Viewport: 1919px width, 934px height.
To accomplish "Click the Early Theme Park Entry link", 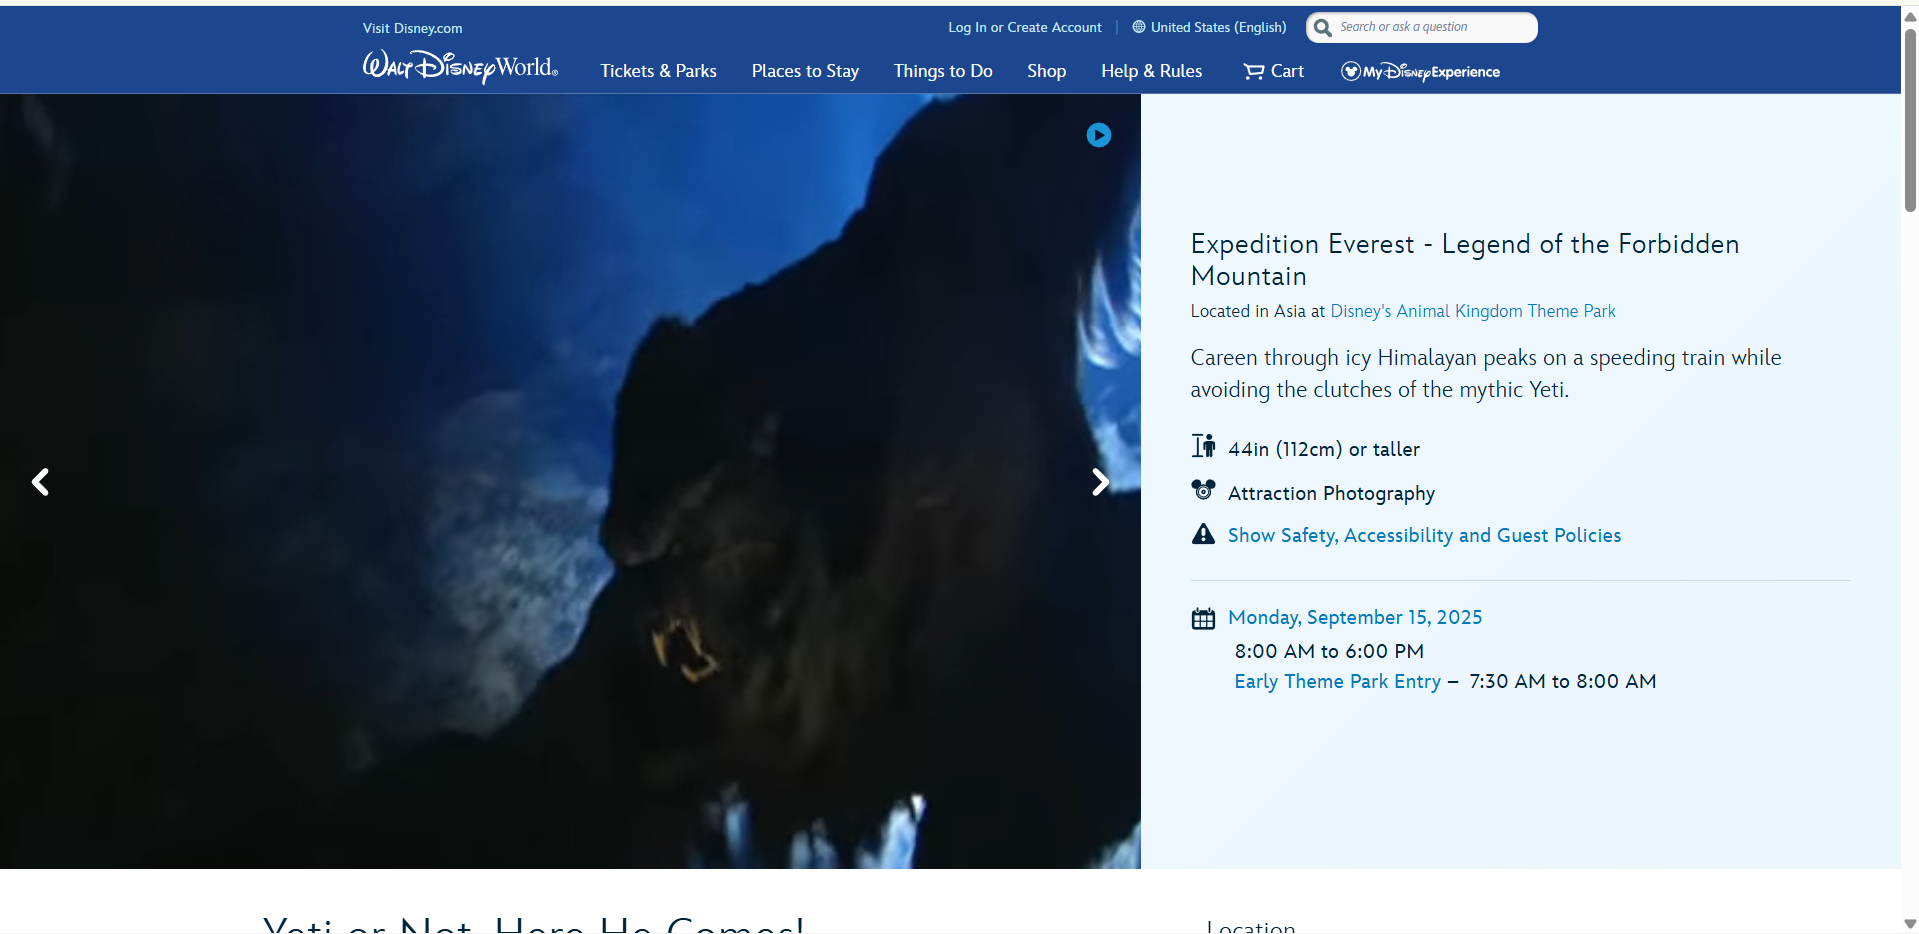I will point(1337,682).
